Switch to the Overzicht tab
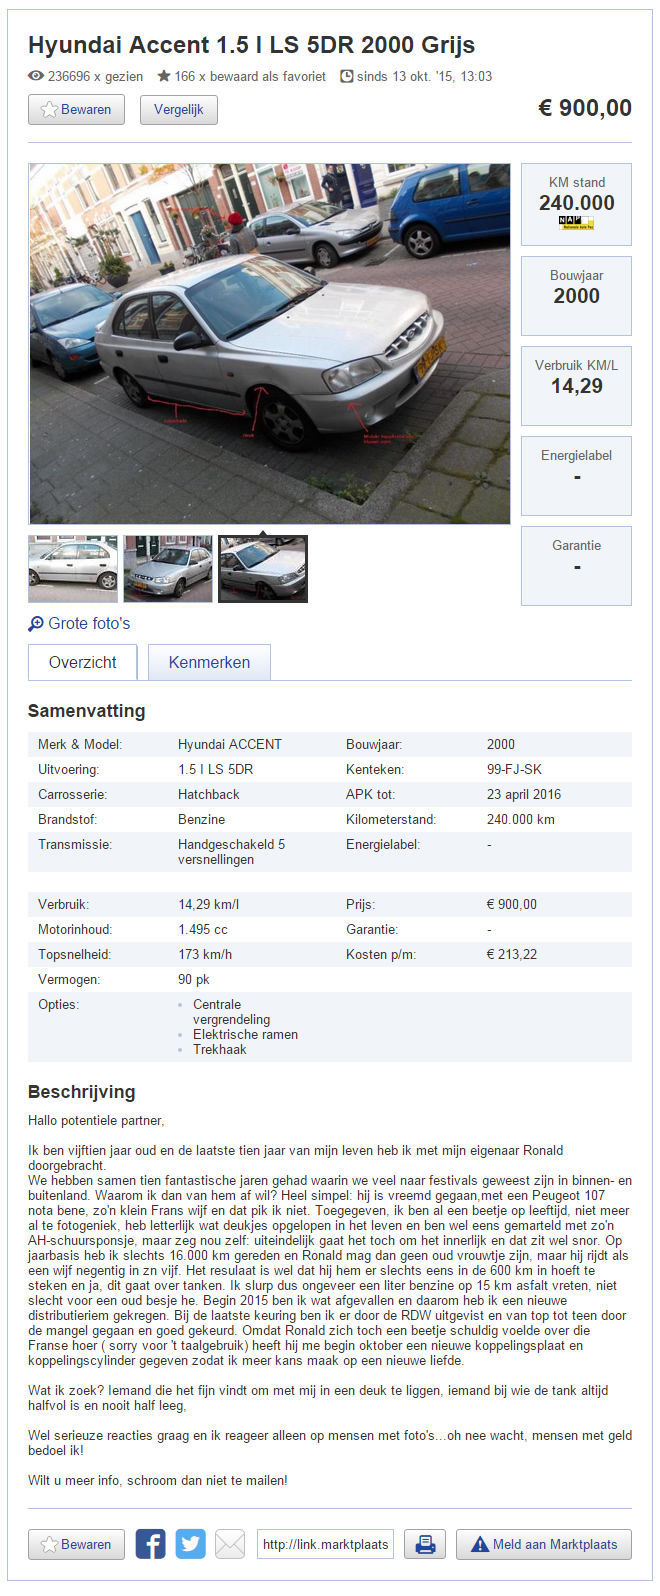Viewport: 660px width, 1596px height. (82, 661)
